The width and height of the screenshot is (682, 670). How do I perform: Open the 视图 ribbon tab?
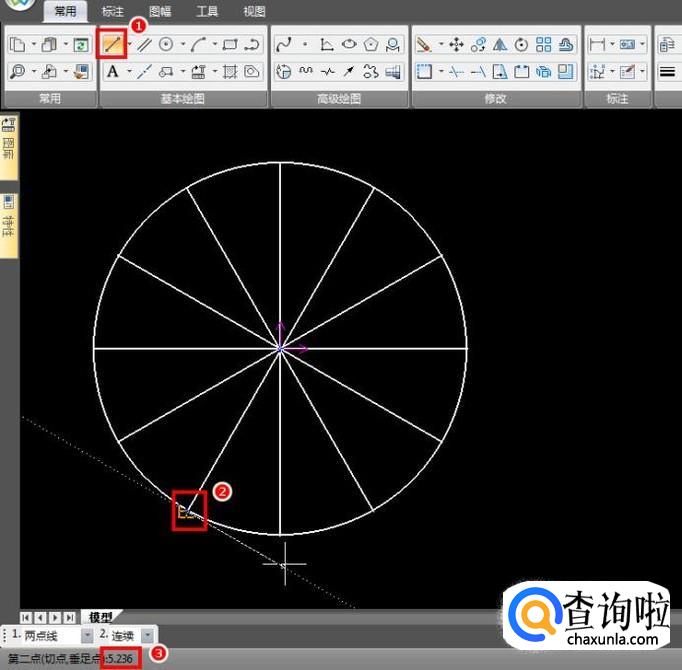pos(254,12)
